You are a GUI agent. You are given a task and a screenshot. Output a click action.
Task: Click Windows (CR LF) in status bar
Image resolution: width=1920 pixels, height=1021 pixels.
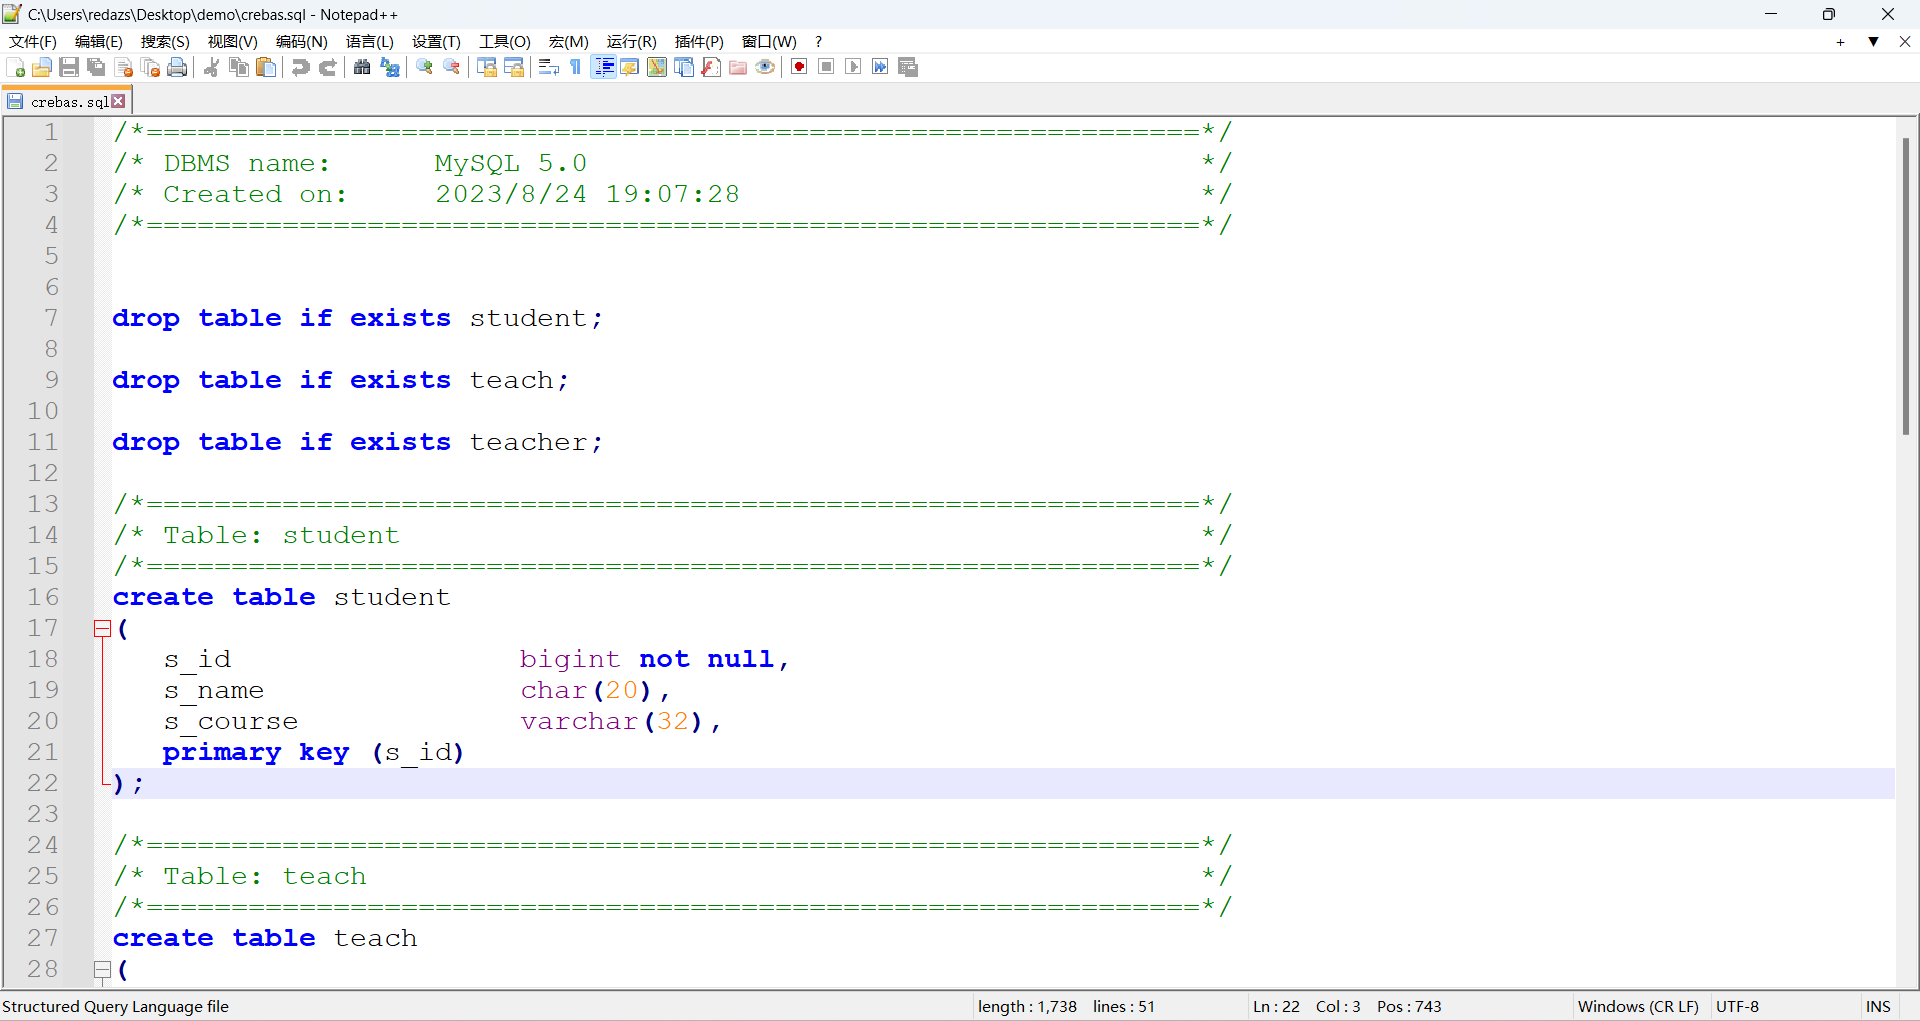(1638, 1007)
